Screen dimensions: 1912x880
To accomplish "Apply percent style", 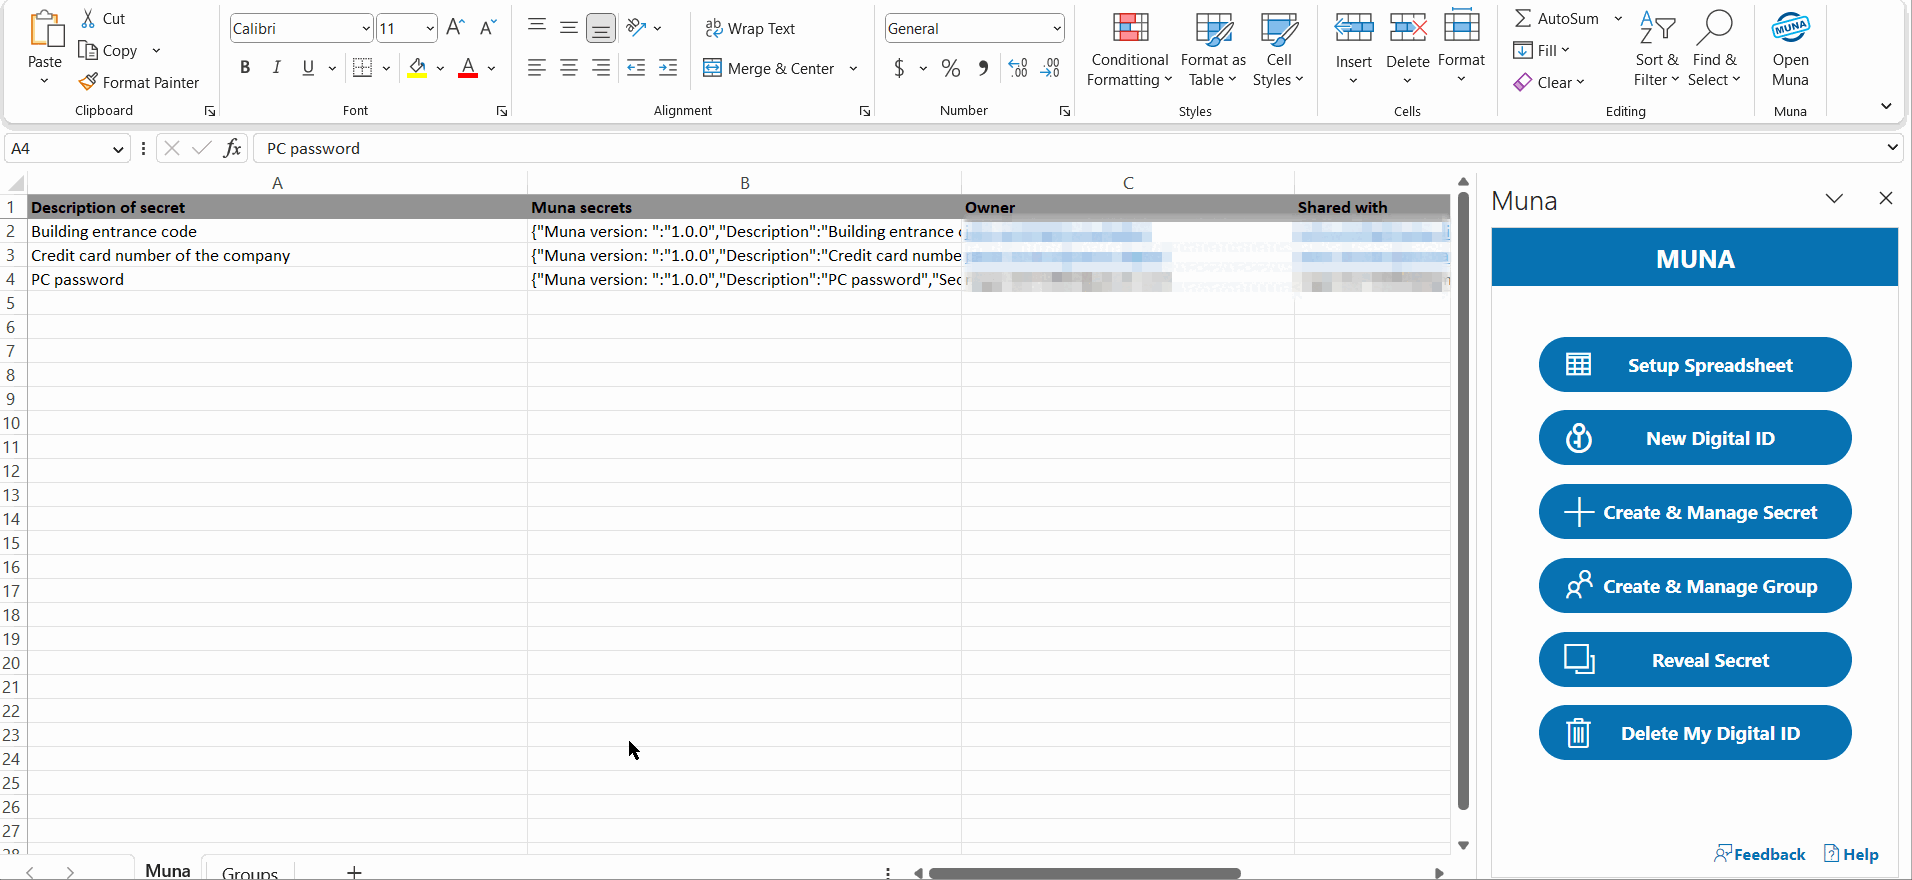I will [951, 68].
